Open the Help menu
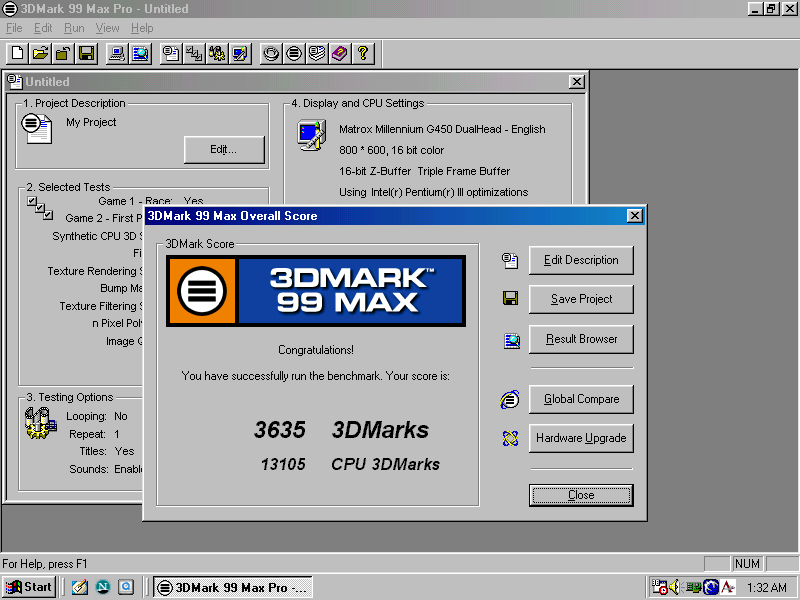 pyautogui.click(x=142, y=28)
